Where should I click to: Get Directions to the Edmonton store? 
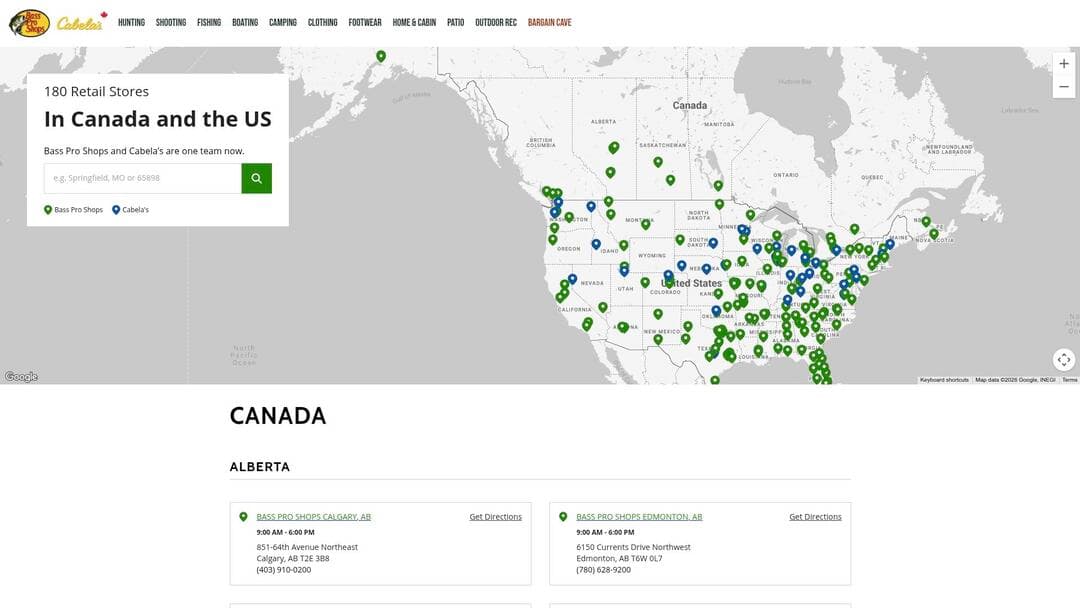point(815,516)
